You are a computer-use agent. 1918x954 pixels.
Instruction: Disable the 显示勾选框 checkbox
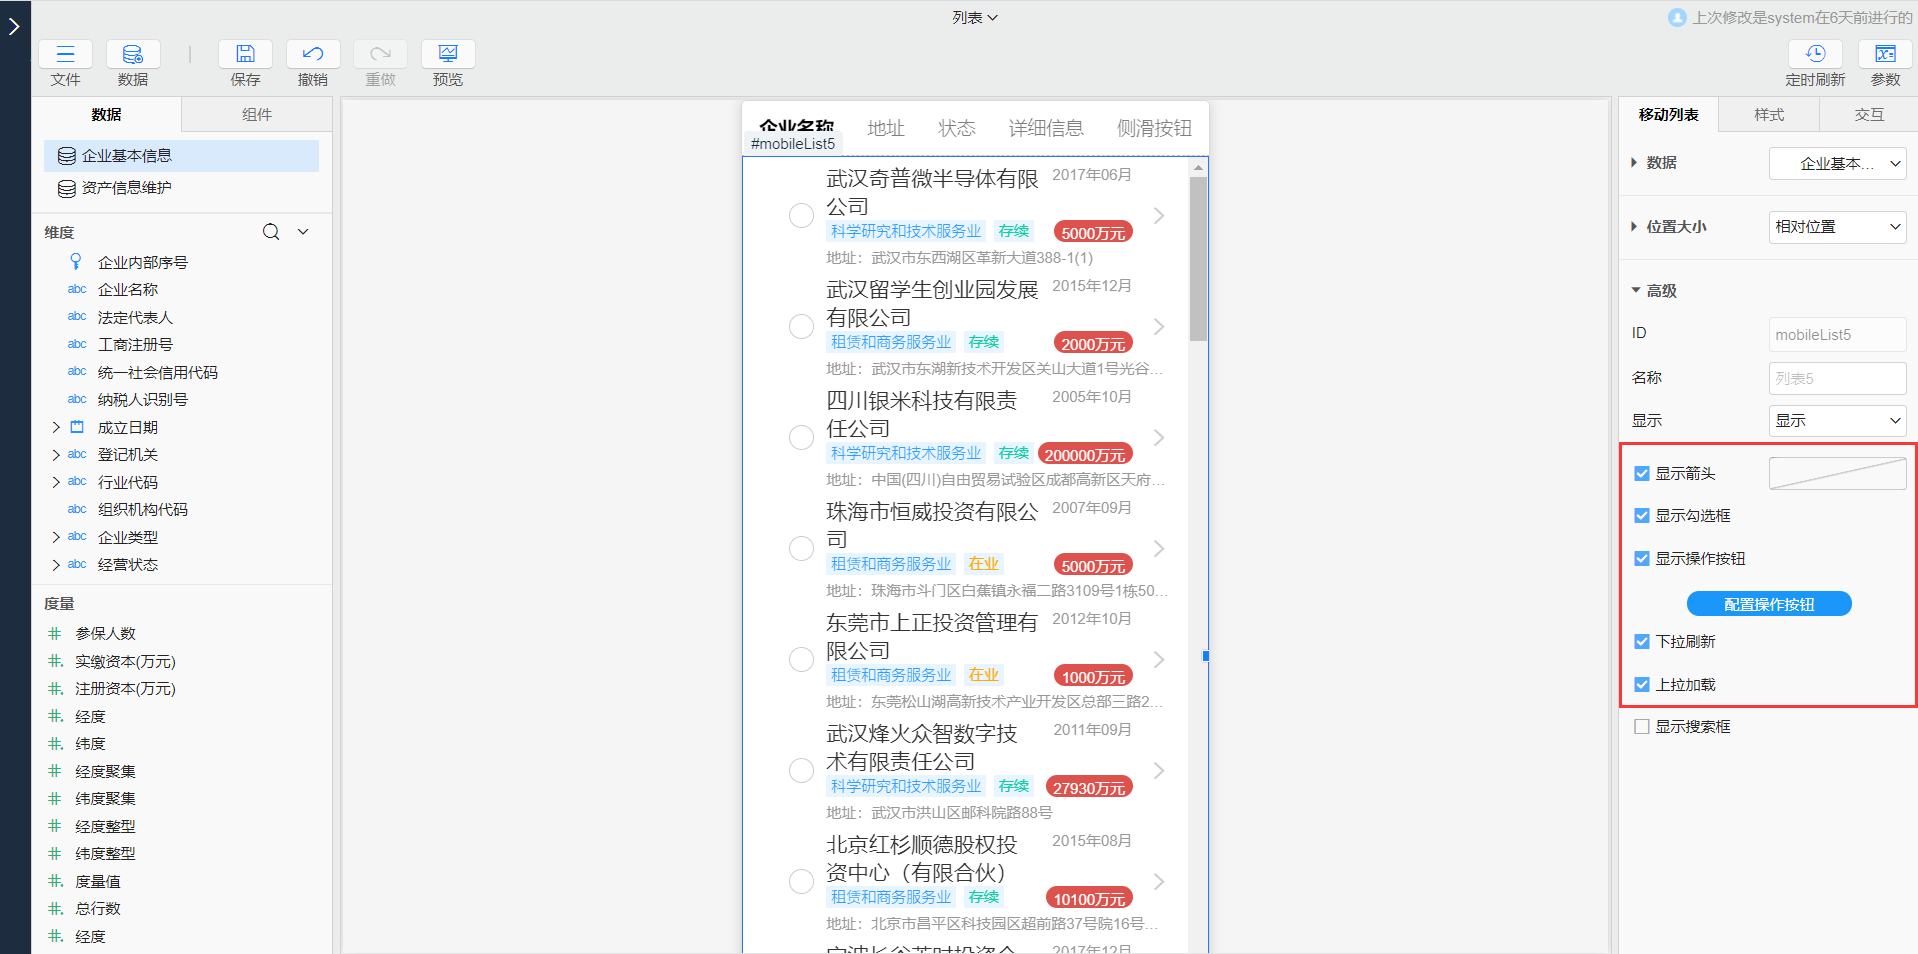[x=1641, y=515]
